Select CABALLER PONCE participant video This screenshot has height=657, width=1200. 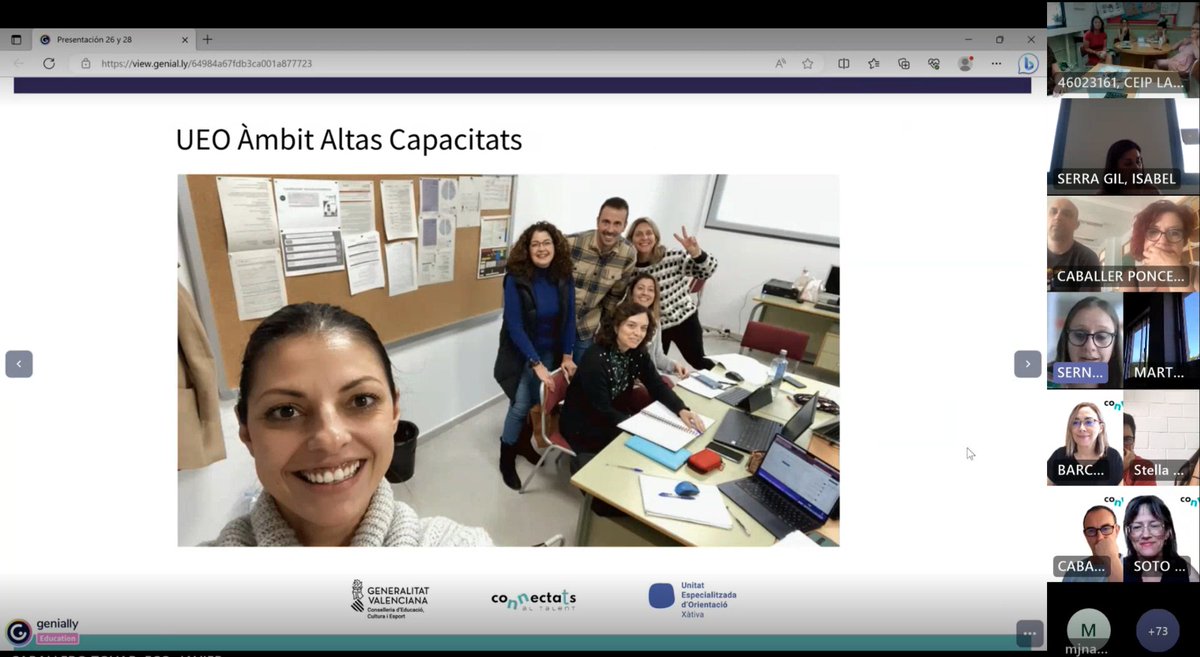(1123, 243)
